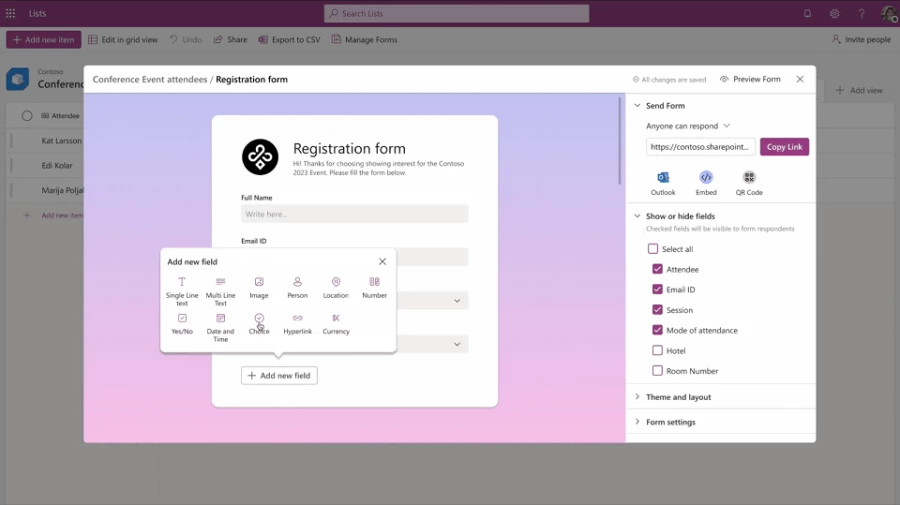Choose the Image field type icon

tap(259, 283)
